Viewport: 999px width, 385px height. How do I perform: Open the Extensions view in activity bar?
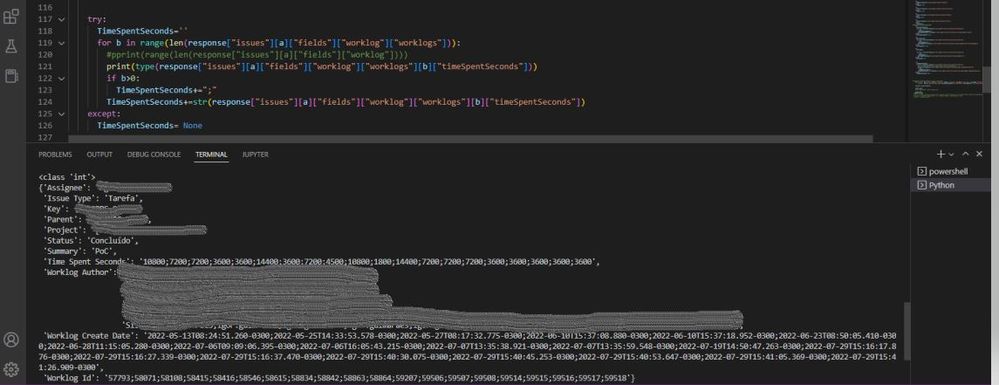point(11,17)
